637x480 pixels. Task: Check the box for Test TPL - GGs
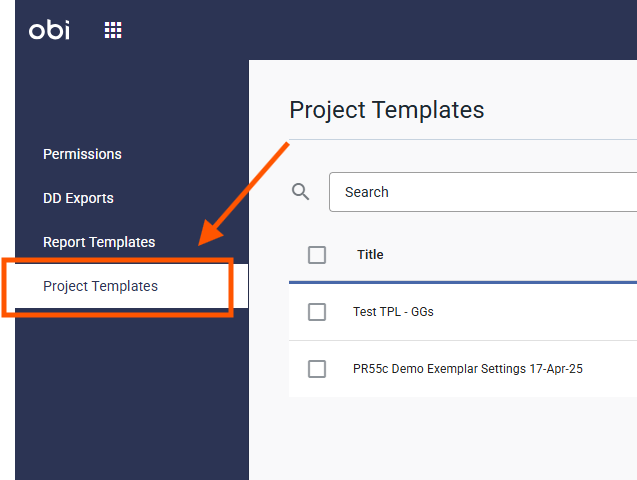click(317, 312)
